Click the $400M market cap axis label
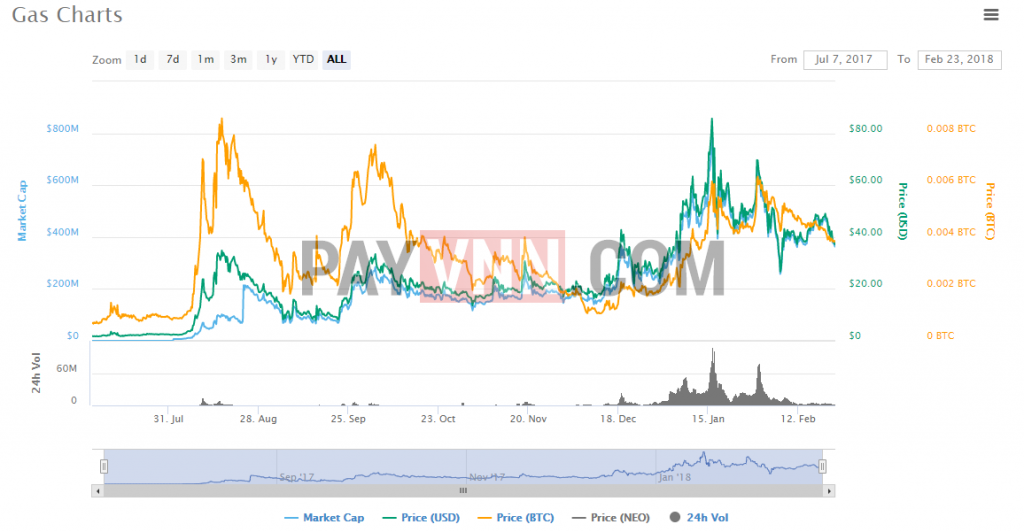This screenshot has width=1024, height=532. (x=62, y=232)
